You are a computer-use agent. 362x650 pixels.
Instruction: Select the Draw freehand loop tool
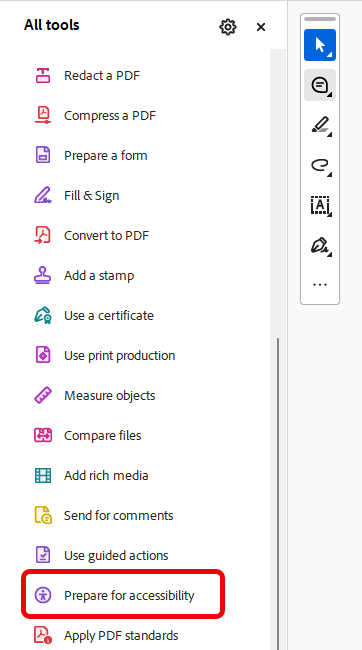[x=320, y=166]
